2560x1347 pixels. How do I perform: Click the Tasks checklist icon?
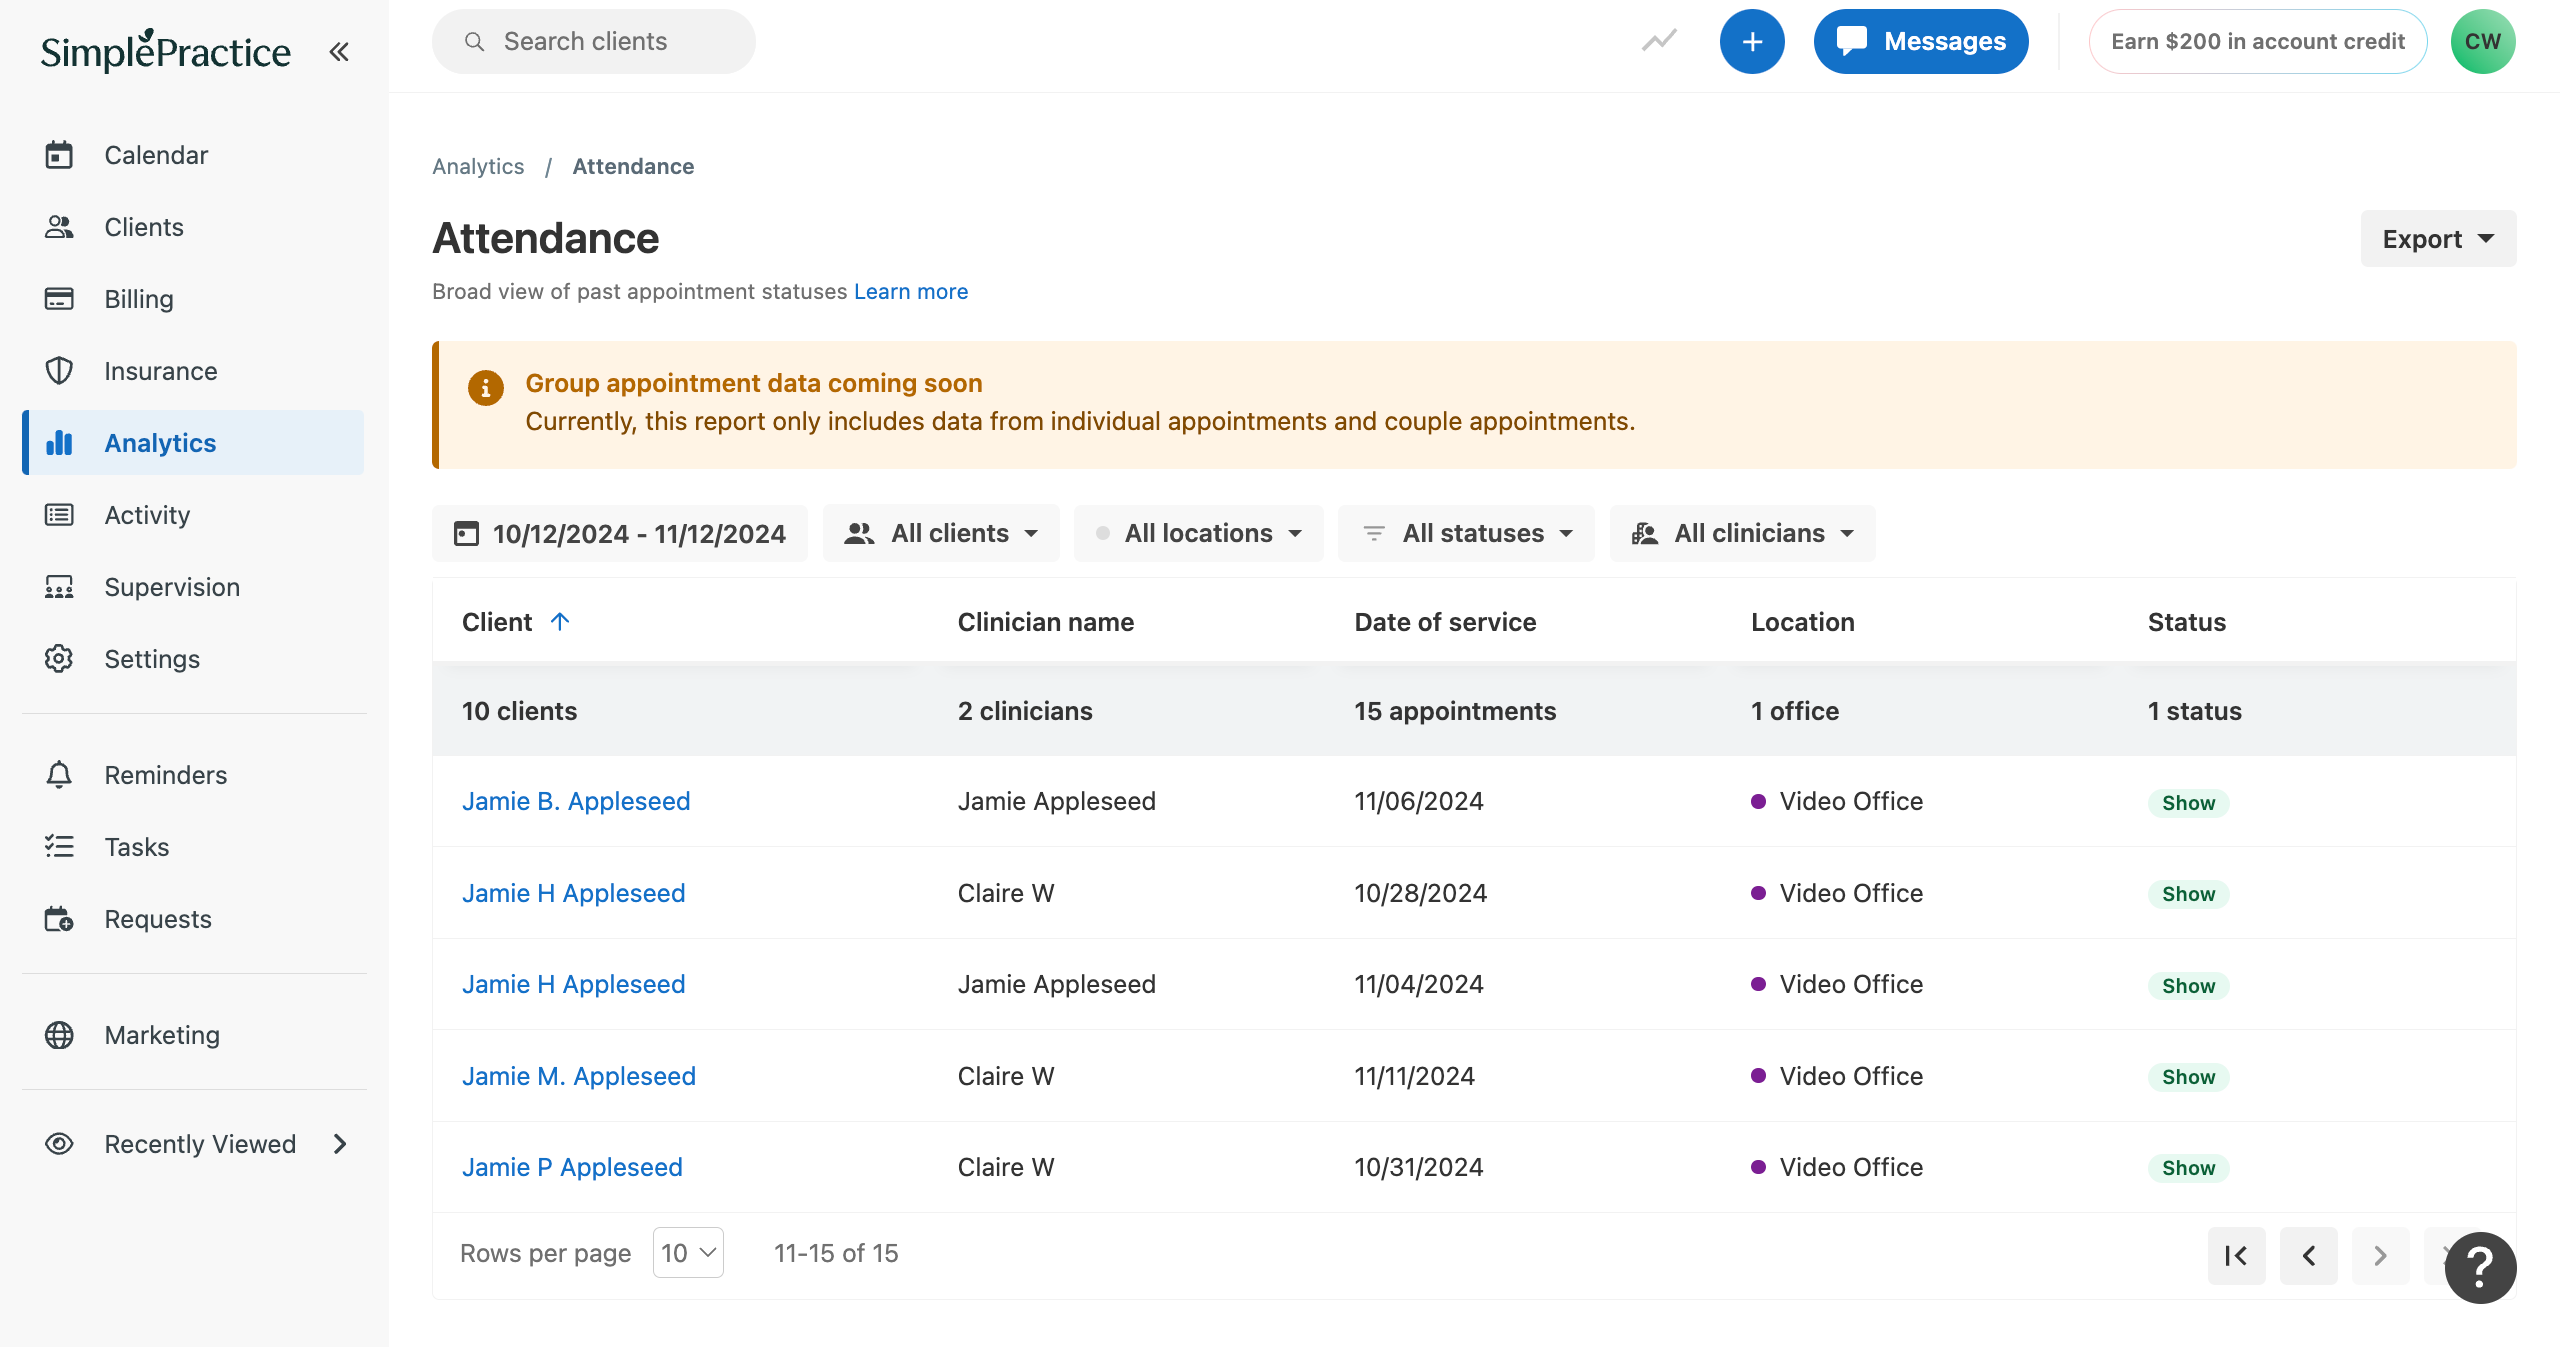[59, 847]
